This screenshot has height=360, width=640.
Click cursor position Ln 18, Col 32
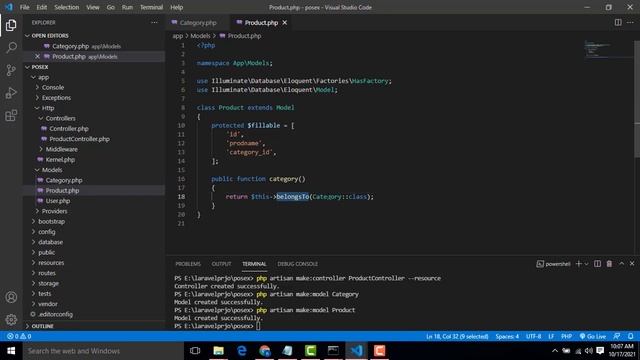click(x=457, y=336)
